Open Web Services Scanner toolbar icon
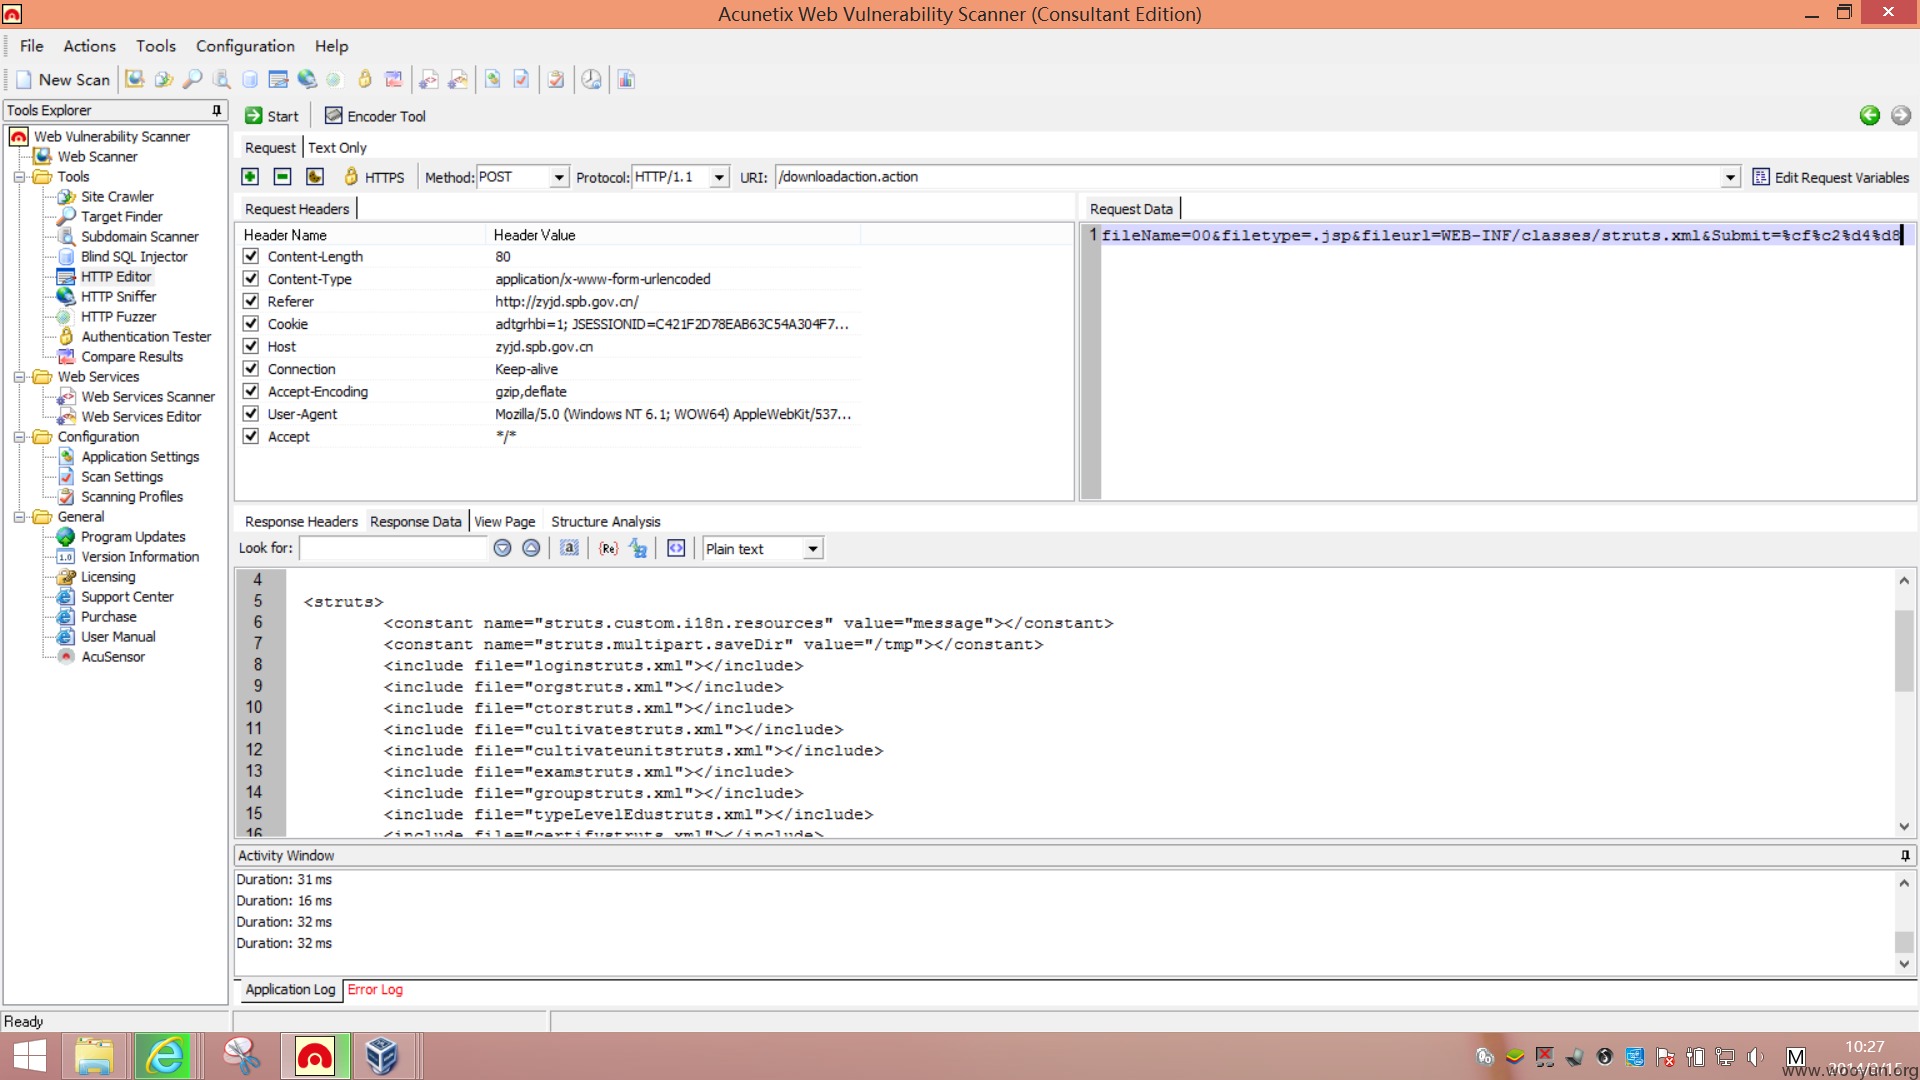This screenshot has width=1920, height=1080. 429,79
